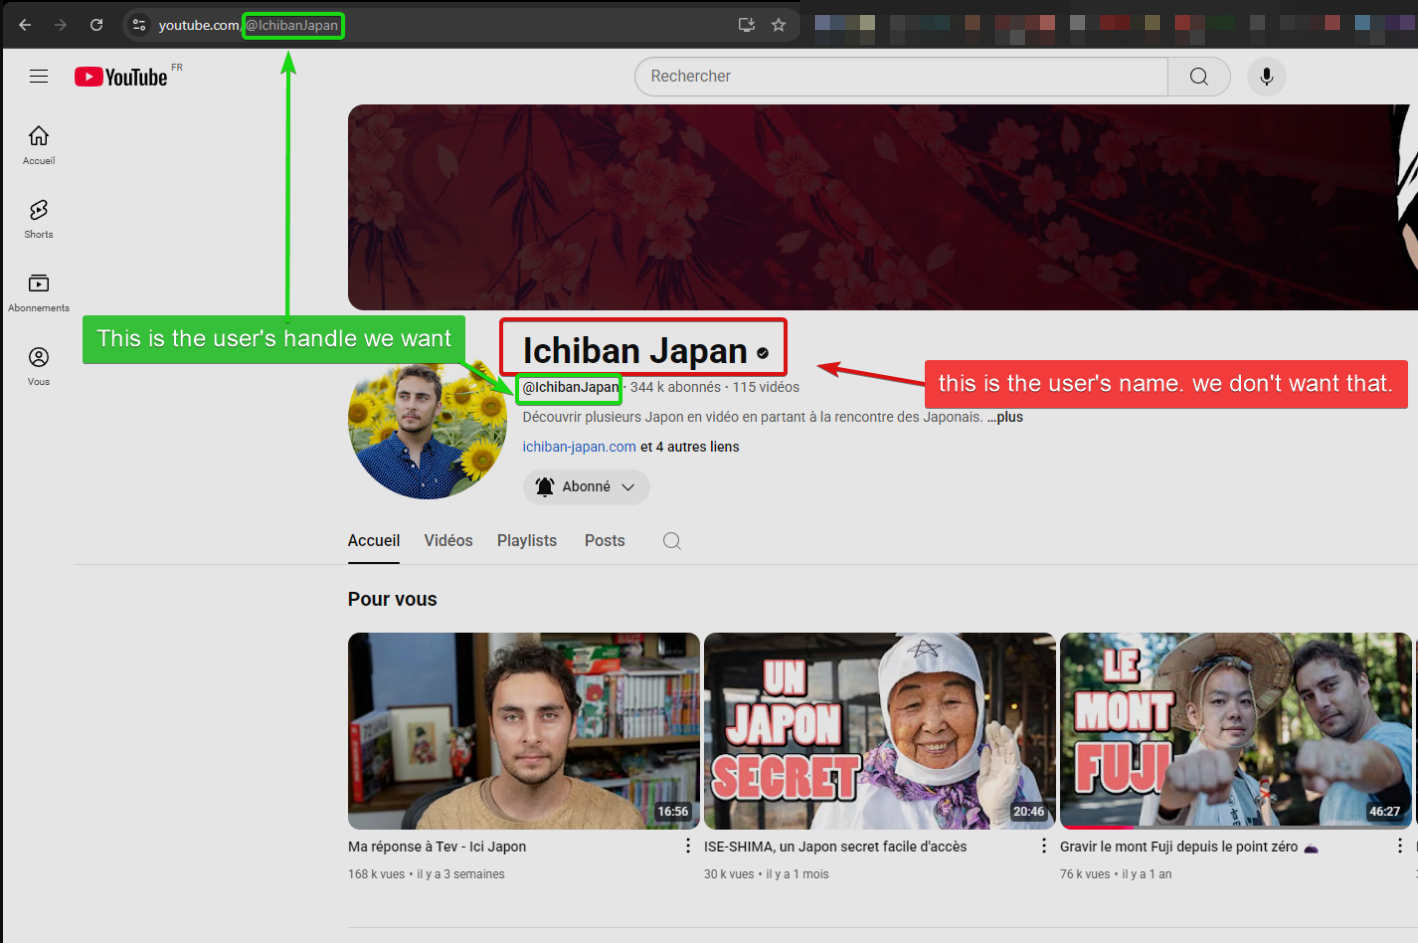The height and width of the screenshot is (943, 1418).
Task: Open the Le Mont Fuji thumbnail
Action: click(1236, 731)
